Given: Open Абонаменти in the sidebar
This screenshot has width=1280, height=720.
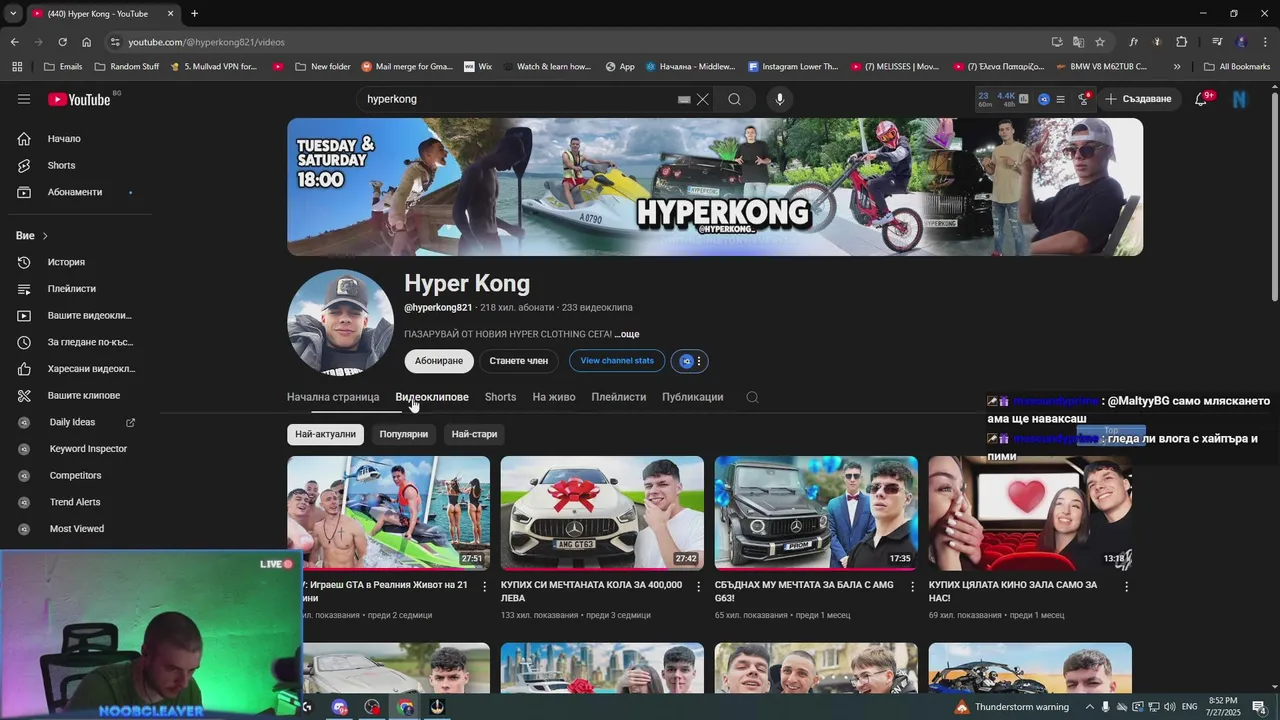Looking at the screenshot, I should click(x=76, y=192).
